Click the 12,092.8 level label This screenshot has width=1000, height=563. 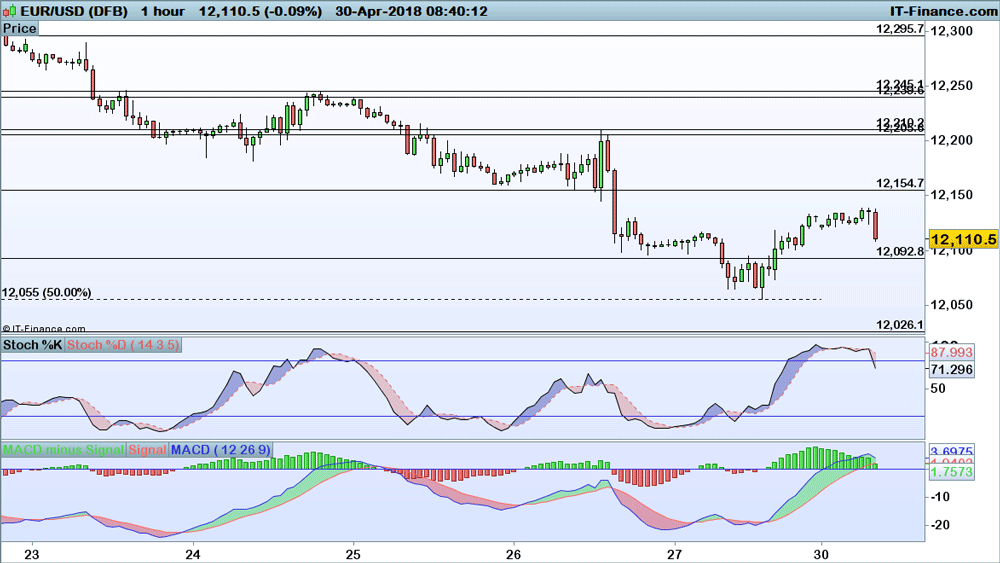(x=900, y=251)
